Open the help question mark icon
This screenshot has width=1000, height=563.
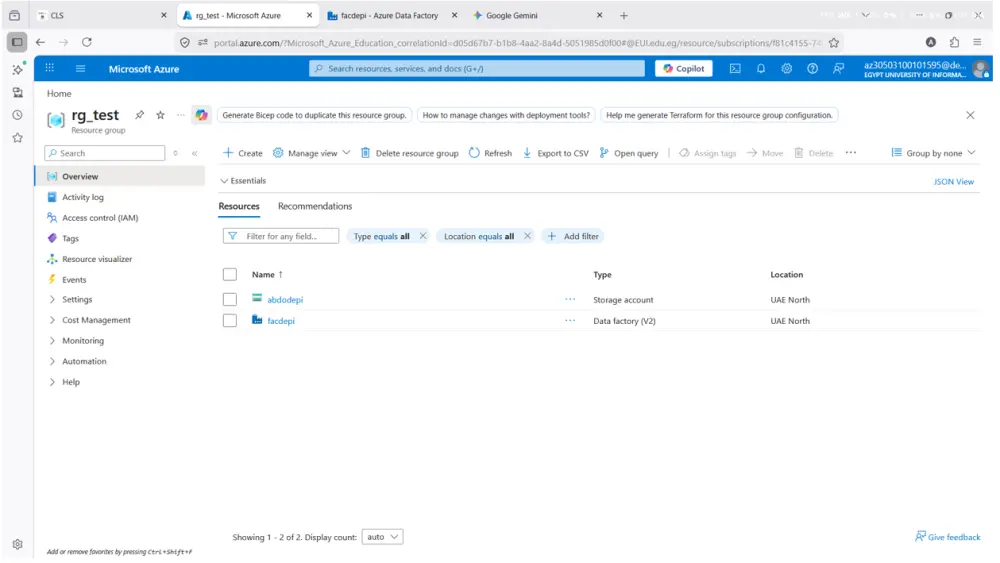click(x=812, y=69)
